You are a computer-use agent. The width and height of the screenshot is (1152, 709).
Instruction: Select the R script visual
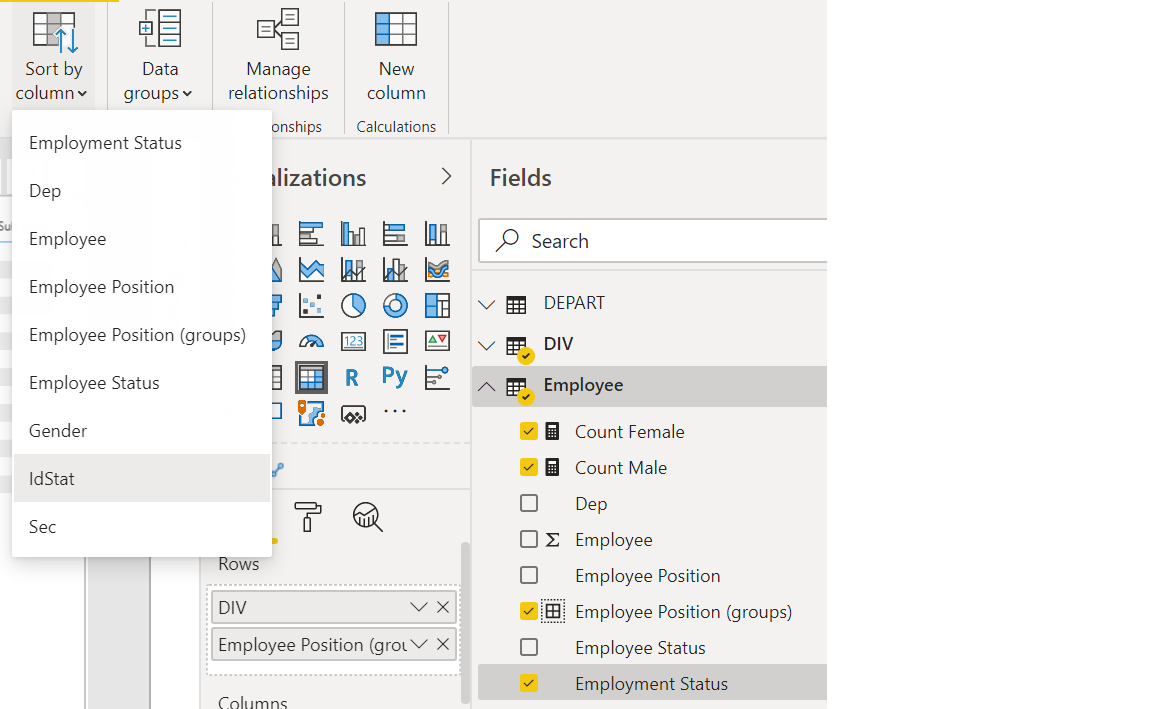coord(352,378)
